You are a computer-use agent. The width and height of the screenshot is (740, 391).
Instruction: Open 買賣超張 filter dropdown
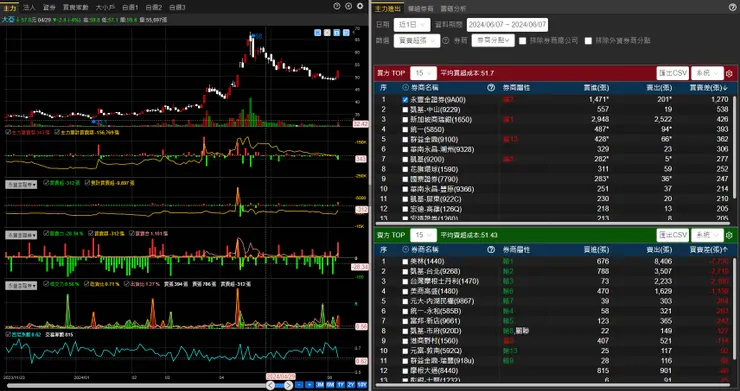click(417, 41)
